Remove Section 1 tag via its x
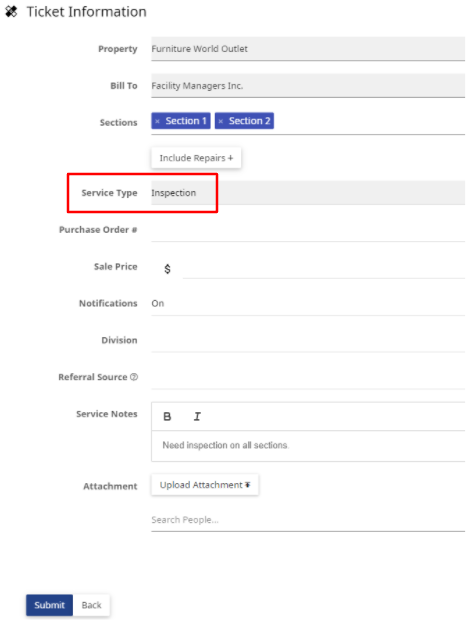 (x=158, y=121)
